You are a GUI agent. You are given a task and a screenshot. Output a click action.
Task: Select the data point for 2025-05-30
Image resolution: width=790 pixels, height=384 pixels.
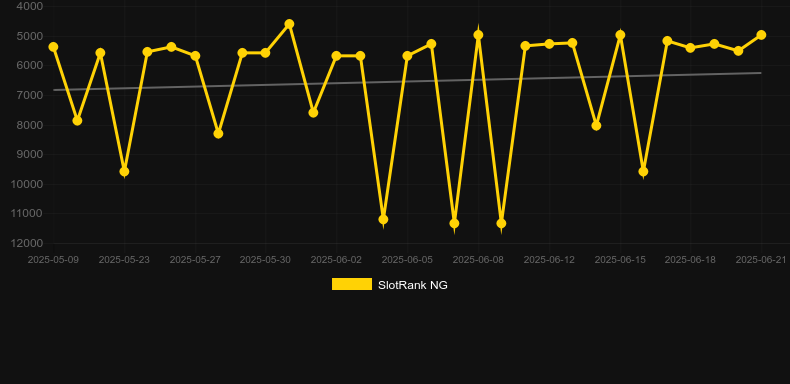click(x=266, y=53)
